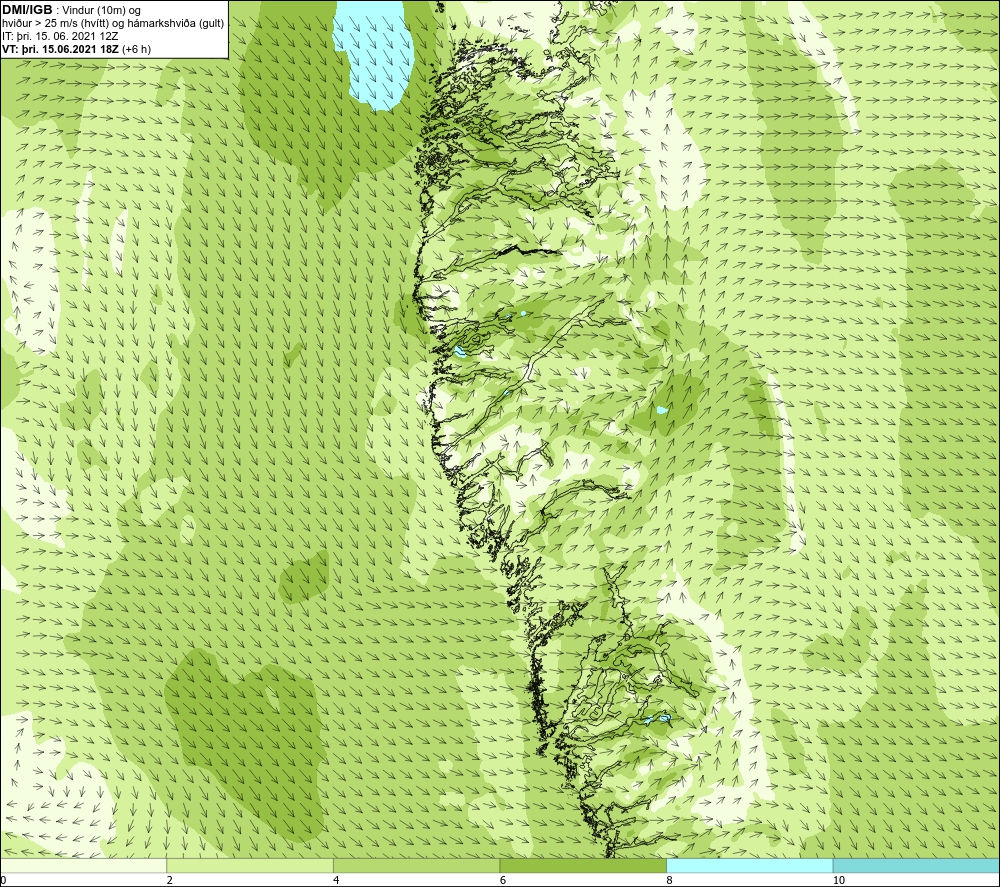Click the legend scale label '6'
Viewport: 1000px width, 887px height.
[503, 880]
